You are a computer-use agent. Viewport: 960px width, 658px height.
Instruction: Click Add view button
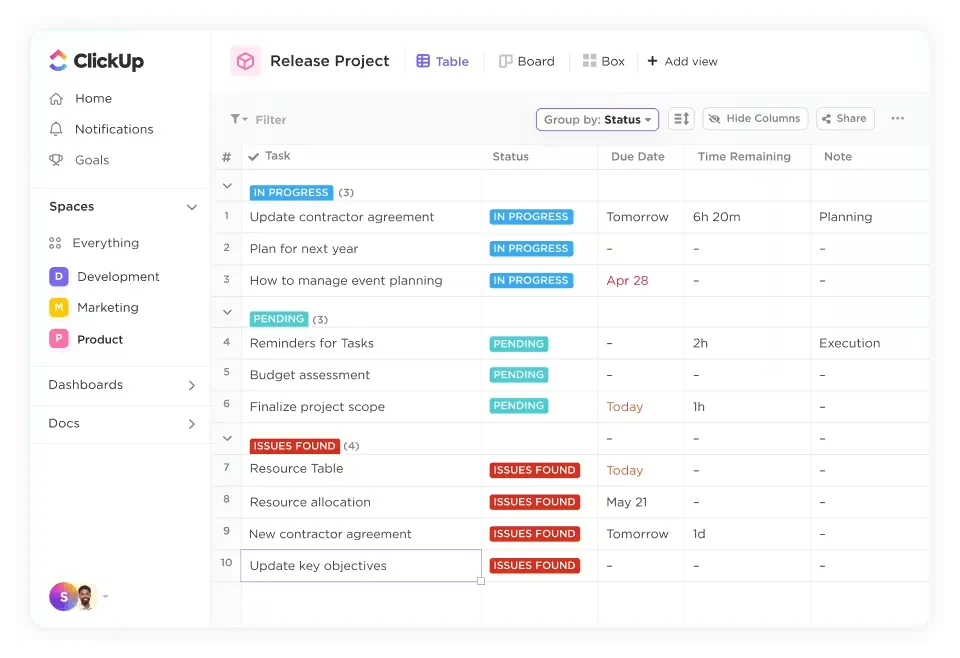pos(683,61)
